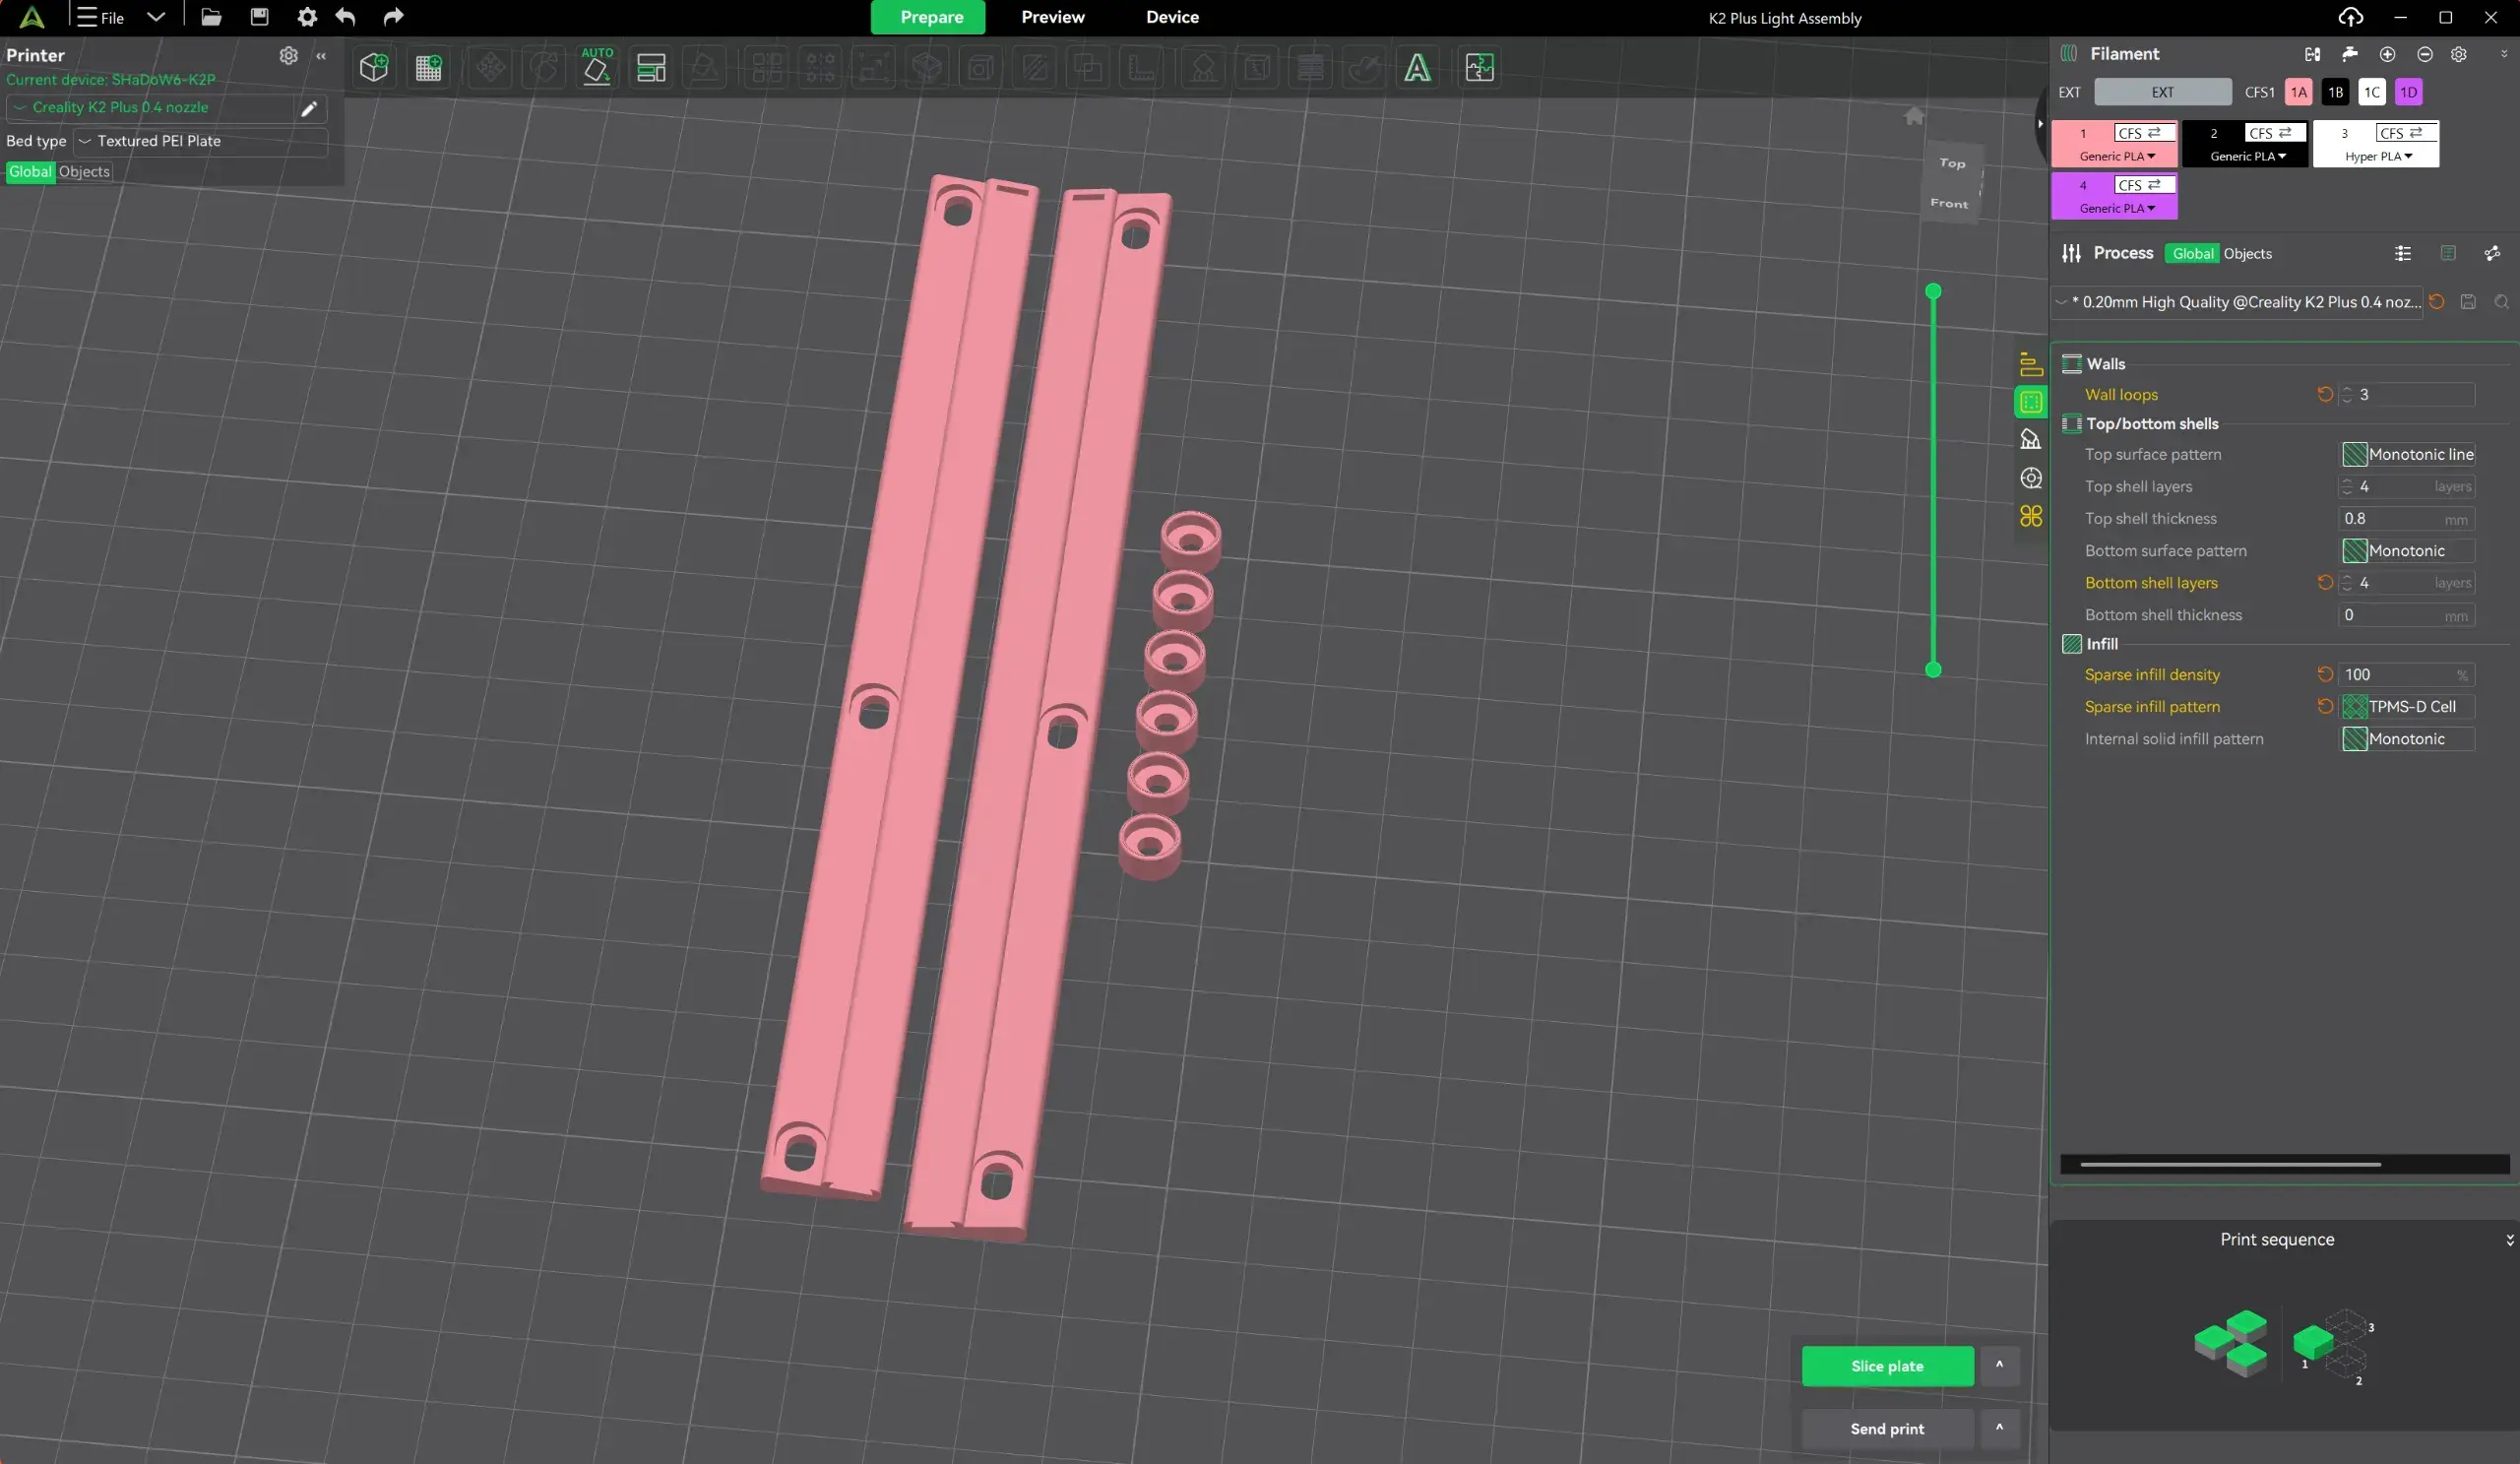2520x1464 pixels.
Task: Switch to the Preview tab
Action: click(1052, 17)
